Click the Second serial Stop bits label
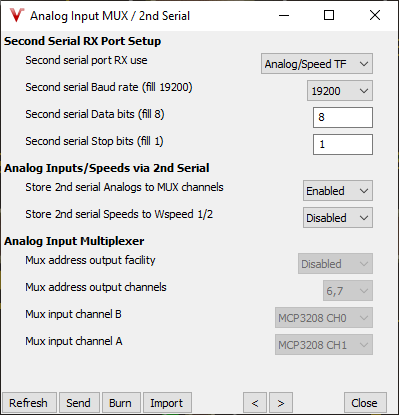This screenshot has width=399, height=415. (94, 141)
